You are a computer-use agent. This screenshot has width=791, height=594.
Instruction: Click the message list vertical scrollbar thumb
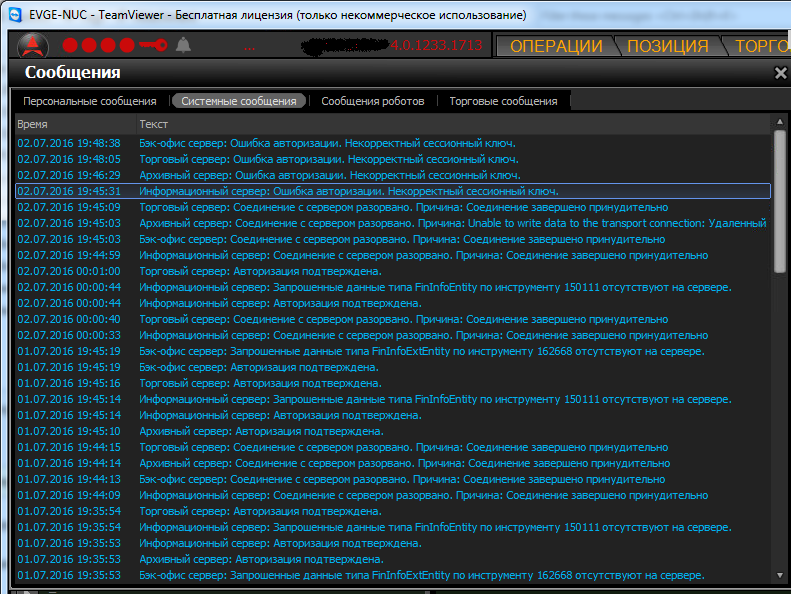(x=780, y=200)
